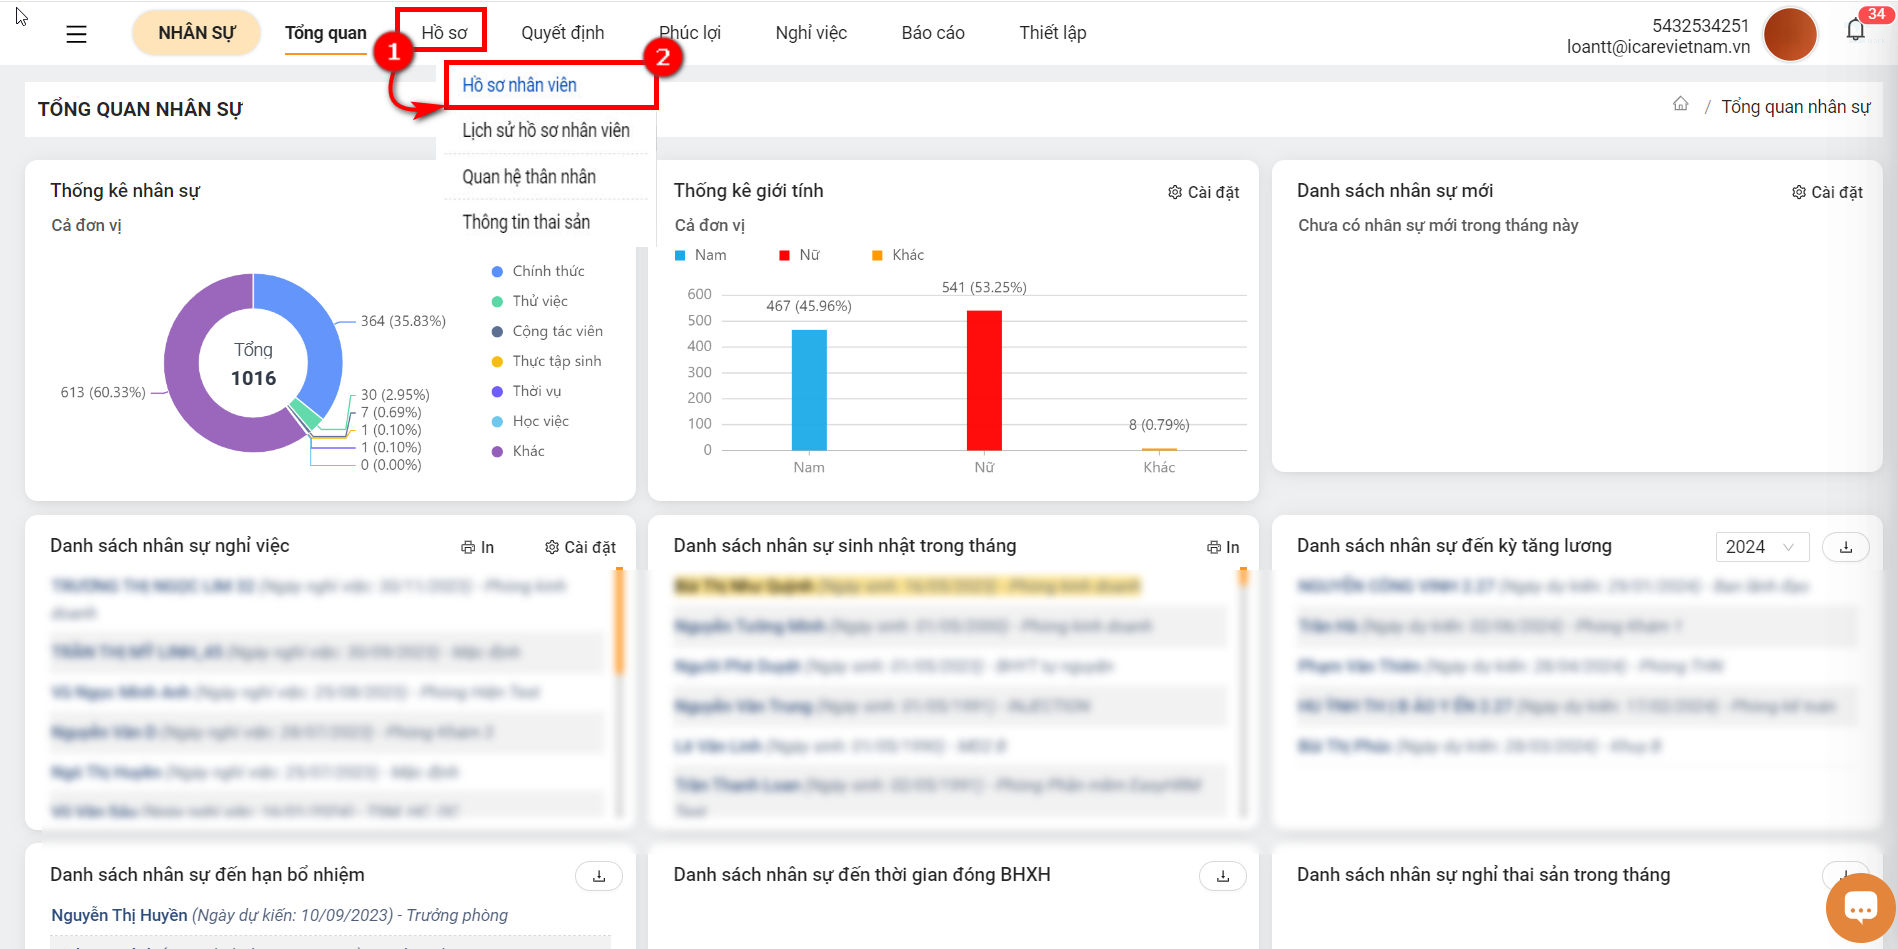The width and height of the screenshot is (1898, 949).
Task: Open the chat support bubble
Action: point(1860,908)
